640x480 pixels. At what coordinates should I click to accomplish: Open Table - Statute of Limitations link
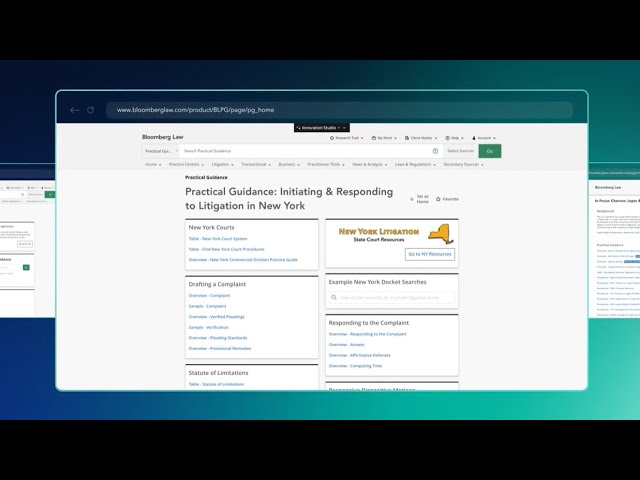pyautogui.click(x=216, y=384)
